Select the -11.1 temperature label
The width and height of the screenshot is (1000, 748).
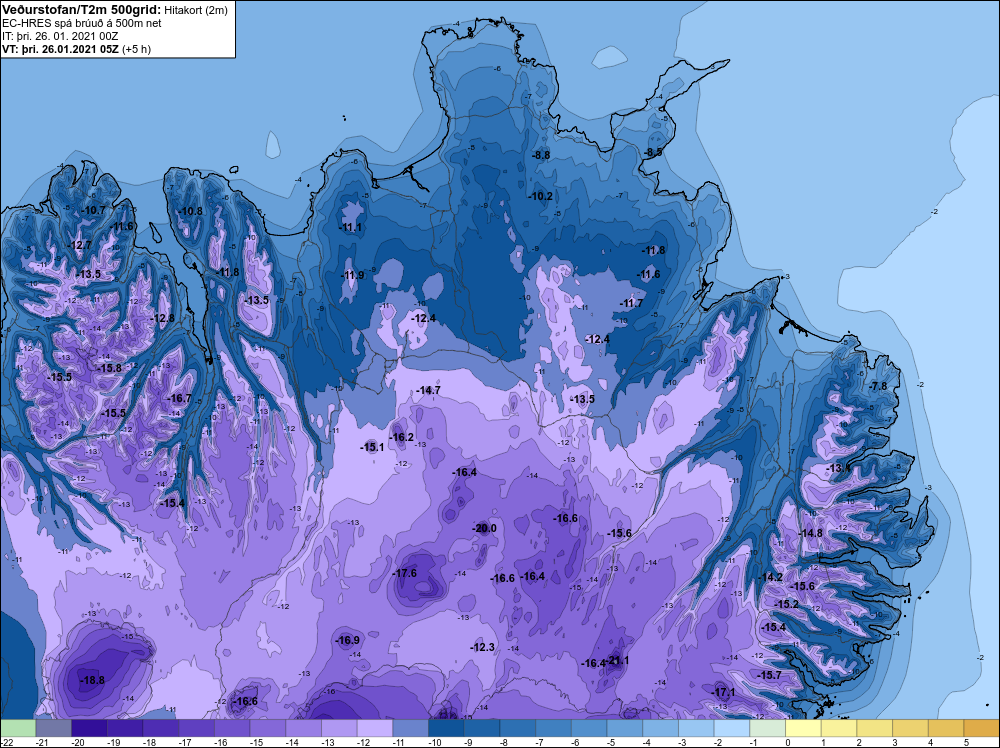point(349,228)
